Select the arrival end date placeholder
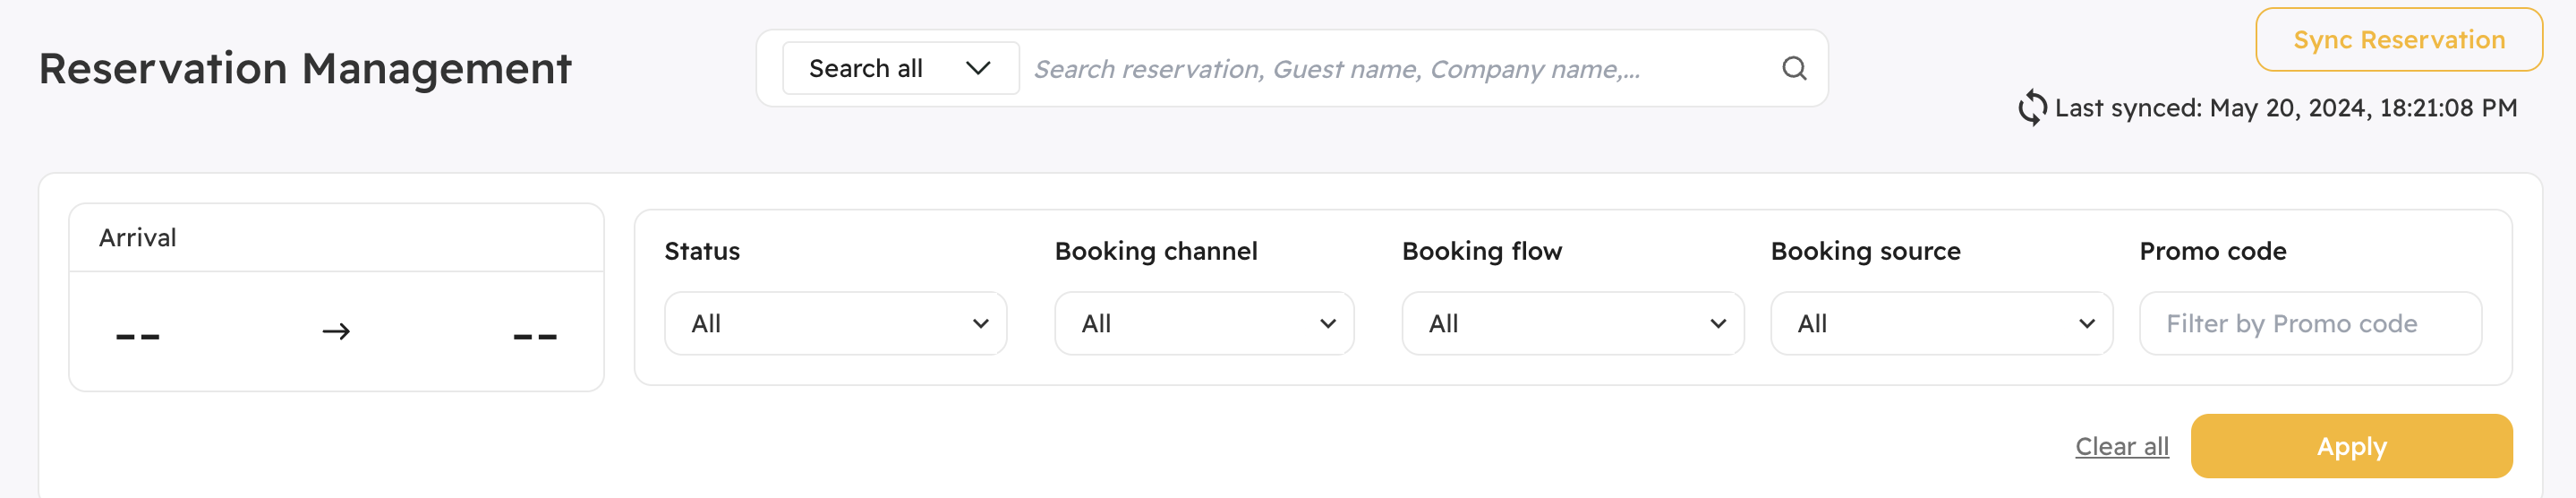This screenshot has width=2576, height=498. [x=535, y=337]
